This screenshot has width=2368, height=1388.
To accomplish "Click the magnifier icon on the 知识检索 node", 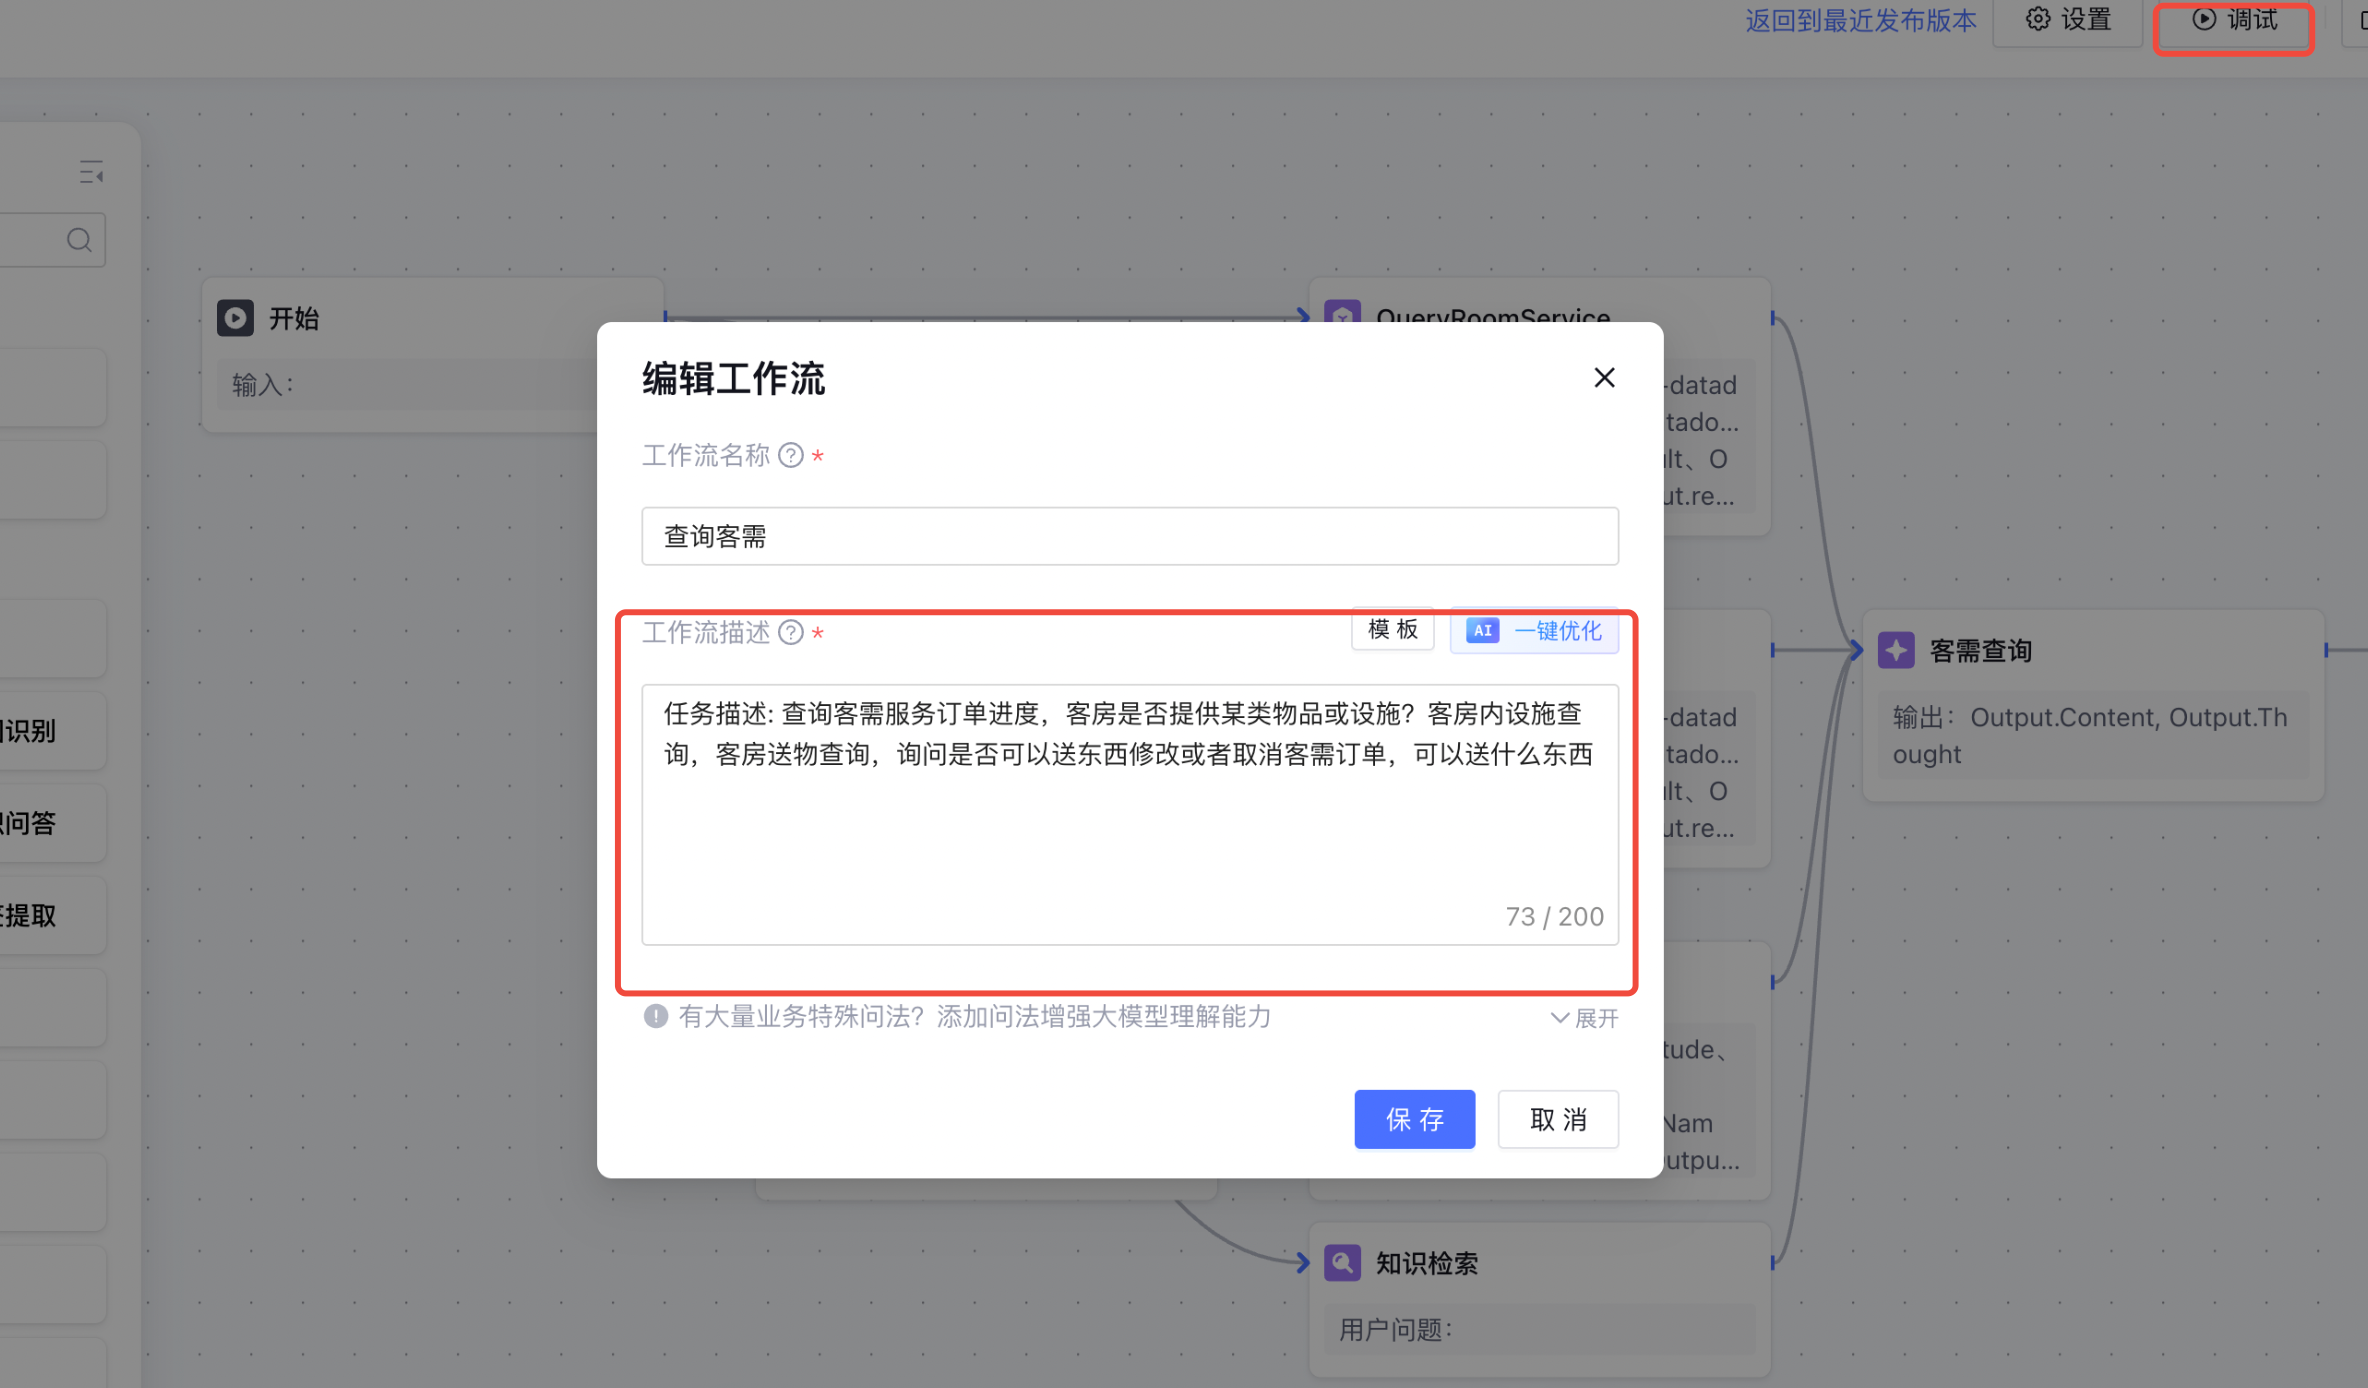I will [x=1342, y=1262].
